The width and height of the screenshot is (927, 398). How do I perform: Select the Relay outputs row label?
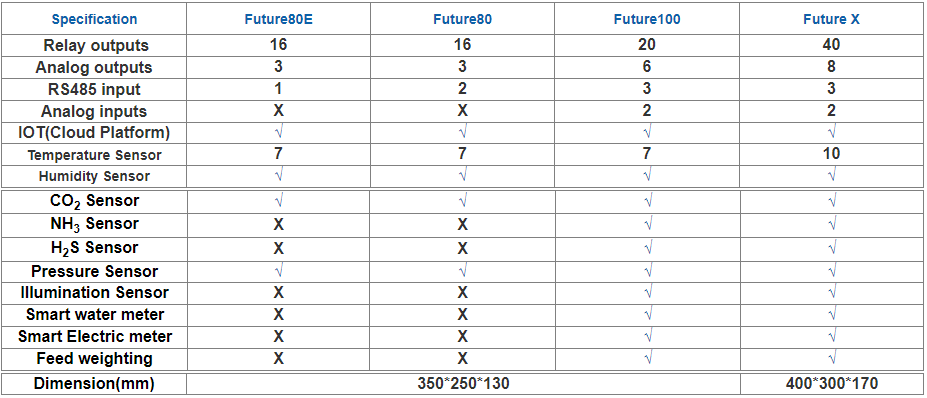coord(96,46)
